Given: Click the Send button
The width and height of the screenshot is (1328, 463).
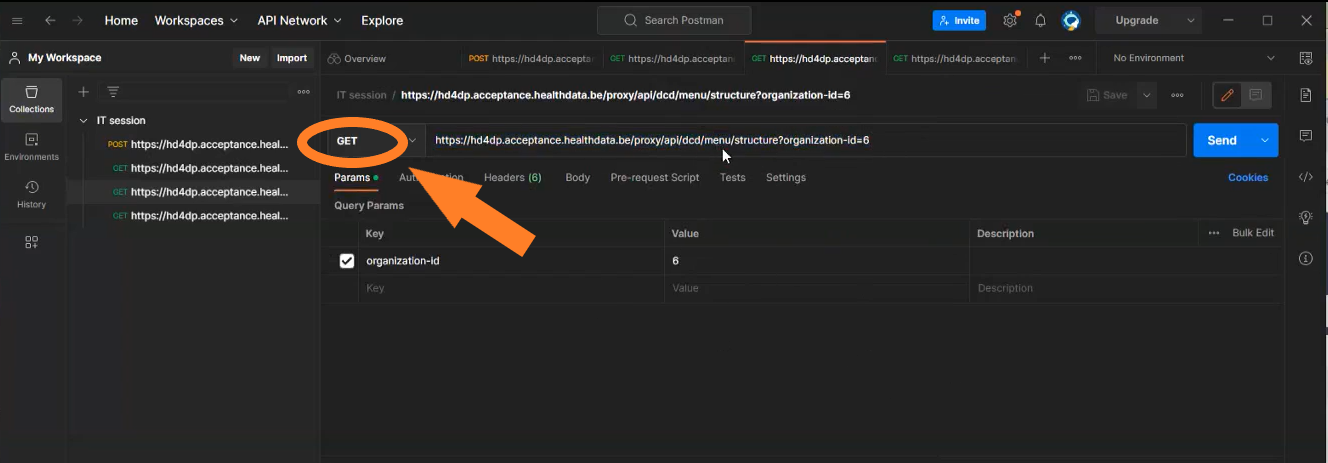Looking at the screenshot, I should coord(1222,141).
